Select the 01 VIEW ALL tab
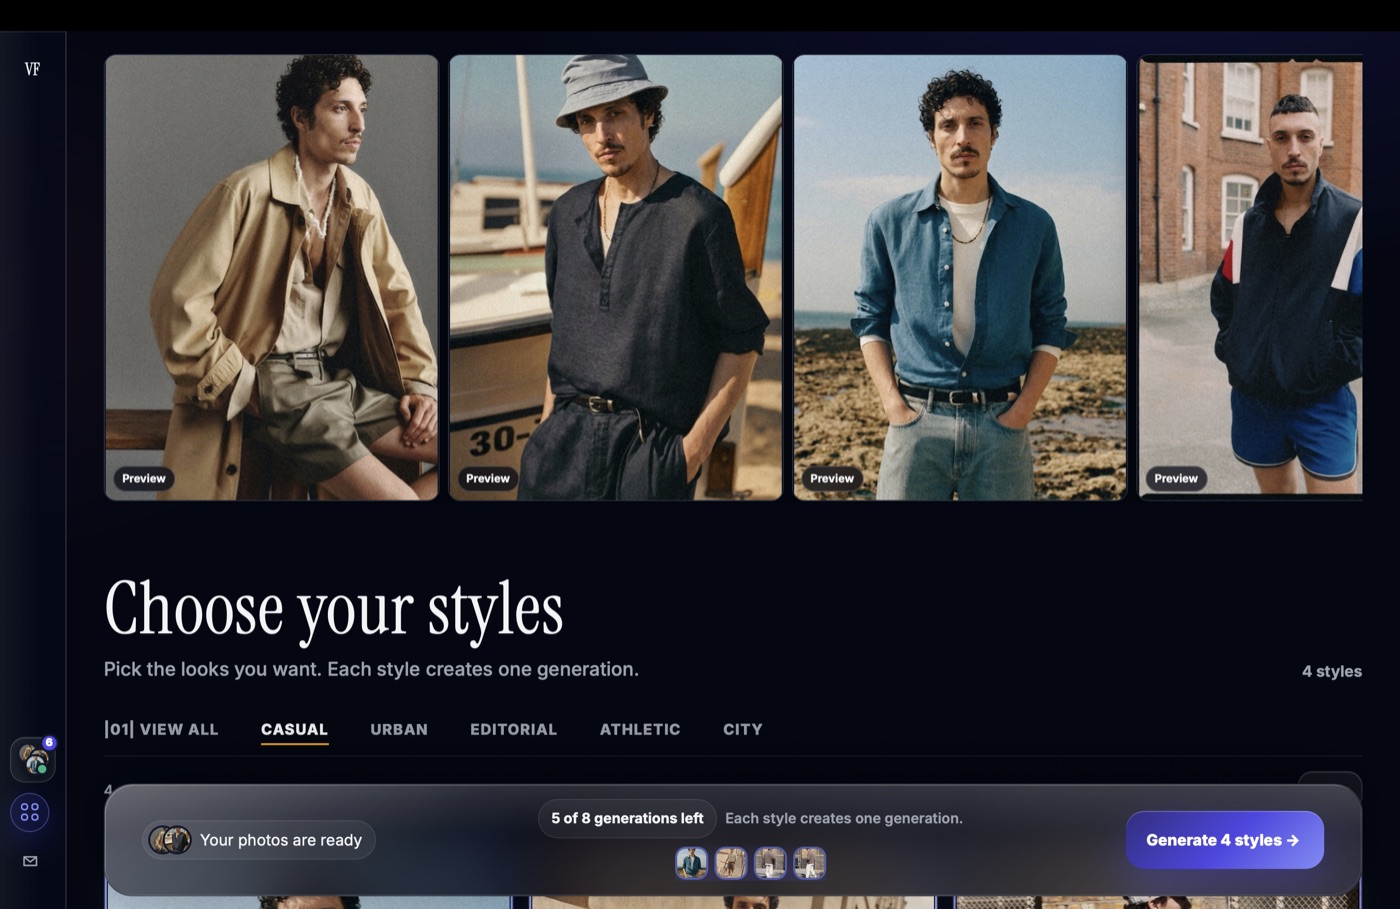The height and width of the screenshot is (909, 1400). click(x=161, y=730)
